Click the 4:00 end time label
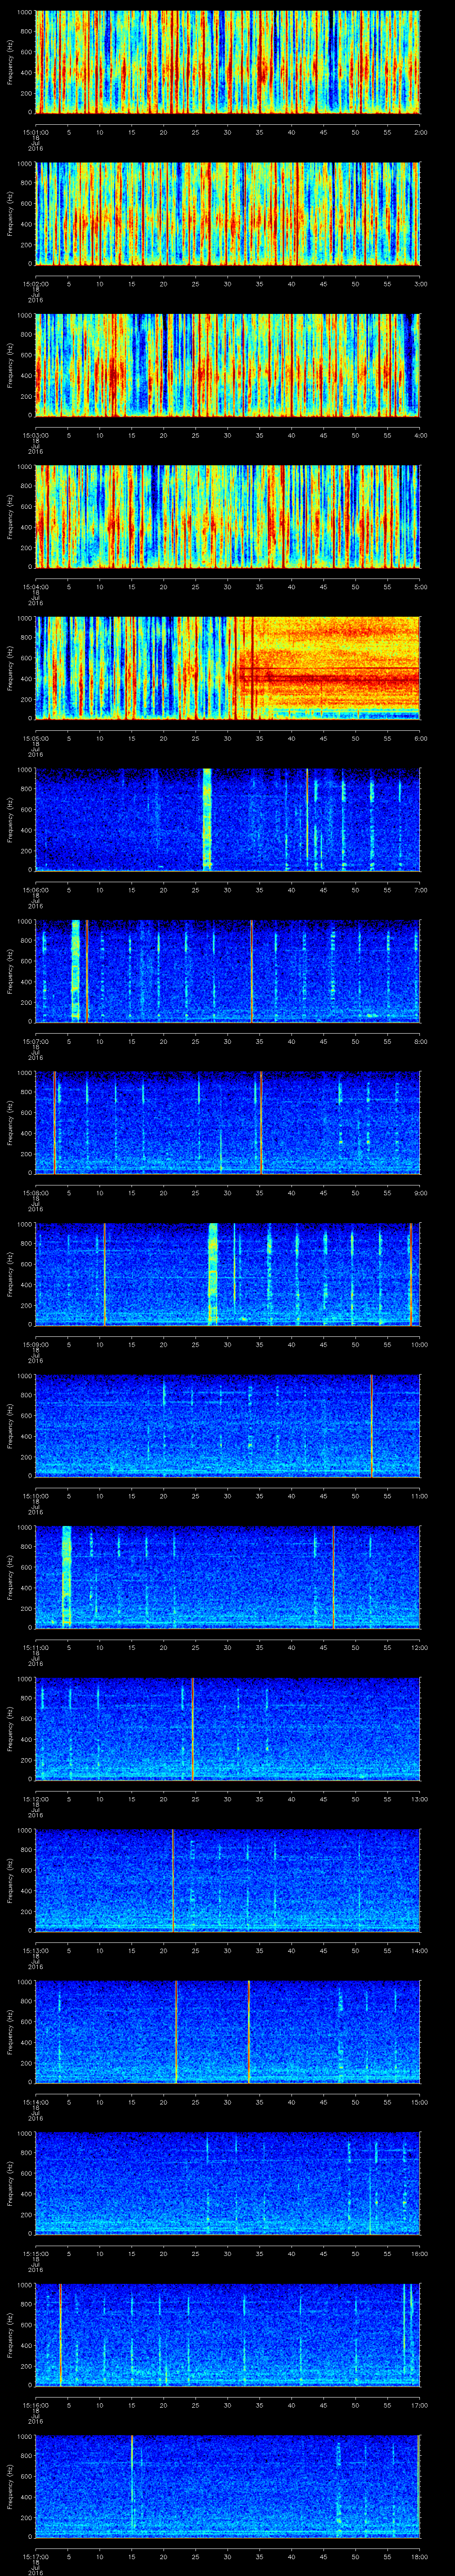Image resolution: width=455 pixels, height=2576 pixels. [420, 435]
